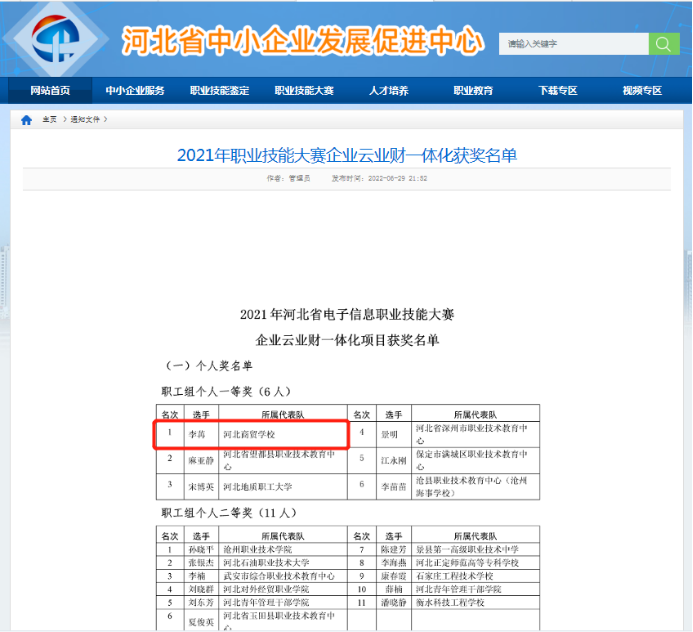Click the heading 职工组个人二等奖（11人）
693x632 pixels.
click(x=229, y=513)
